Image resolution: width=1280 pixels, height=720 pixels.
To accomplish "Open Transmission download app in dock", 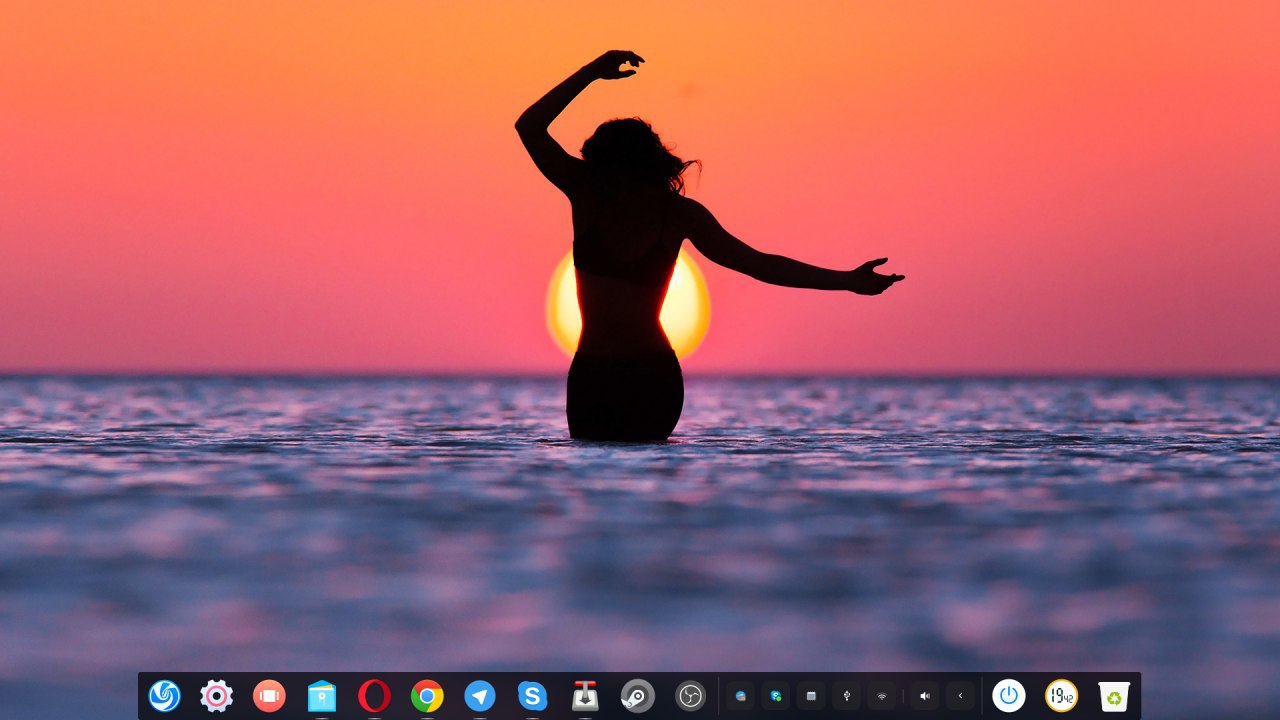I will (585, 696).
